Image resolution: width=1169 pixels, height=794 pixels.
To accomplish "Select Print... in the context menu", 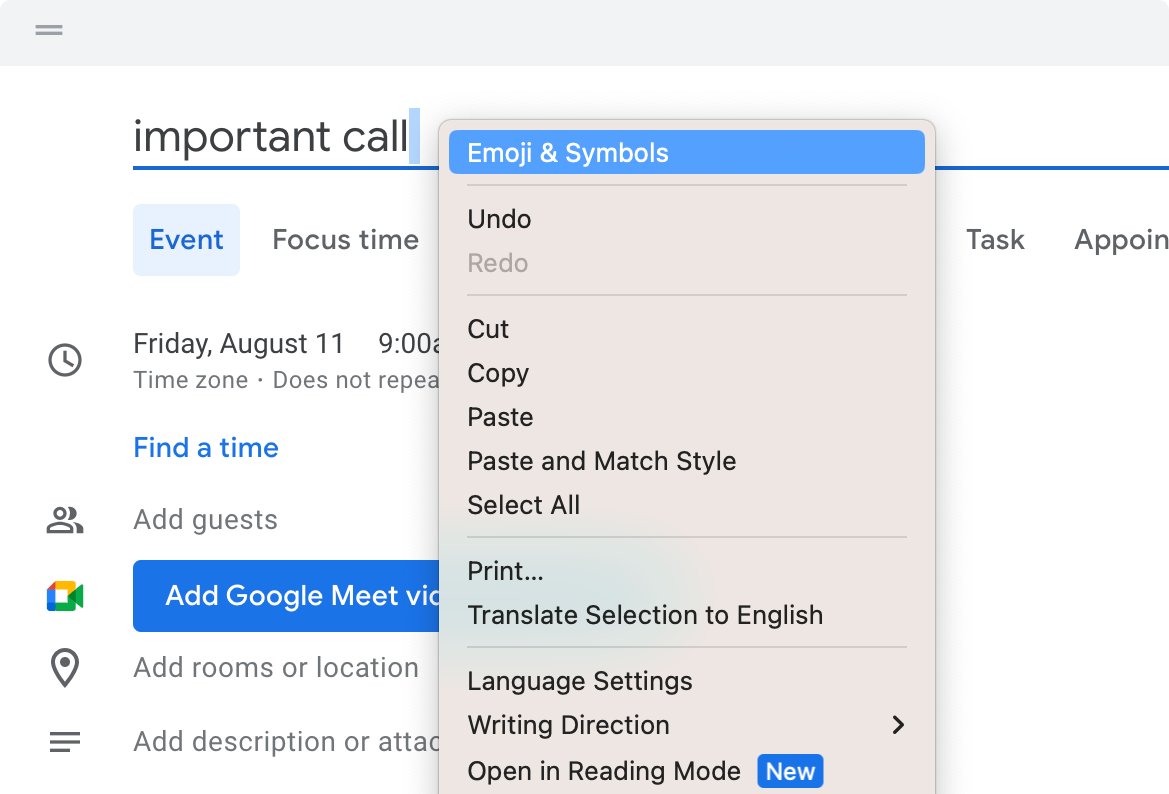I will click(687, 571).
